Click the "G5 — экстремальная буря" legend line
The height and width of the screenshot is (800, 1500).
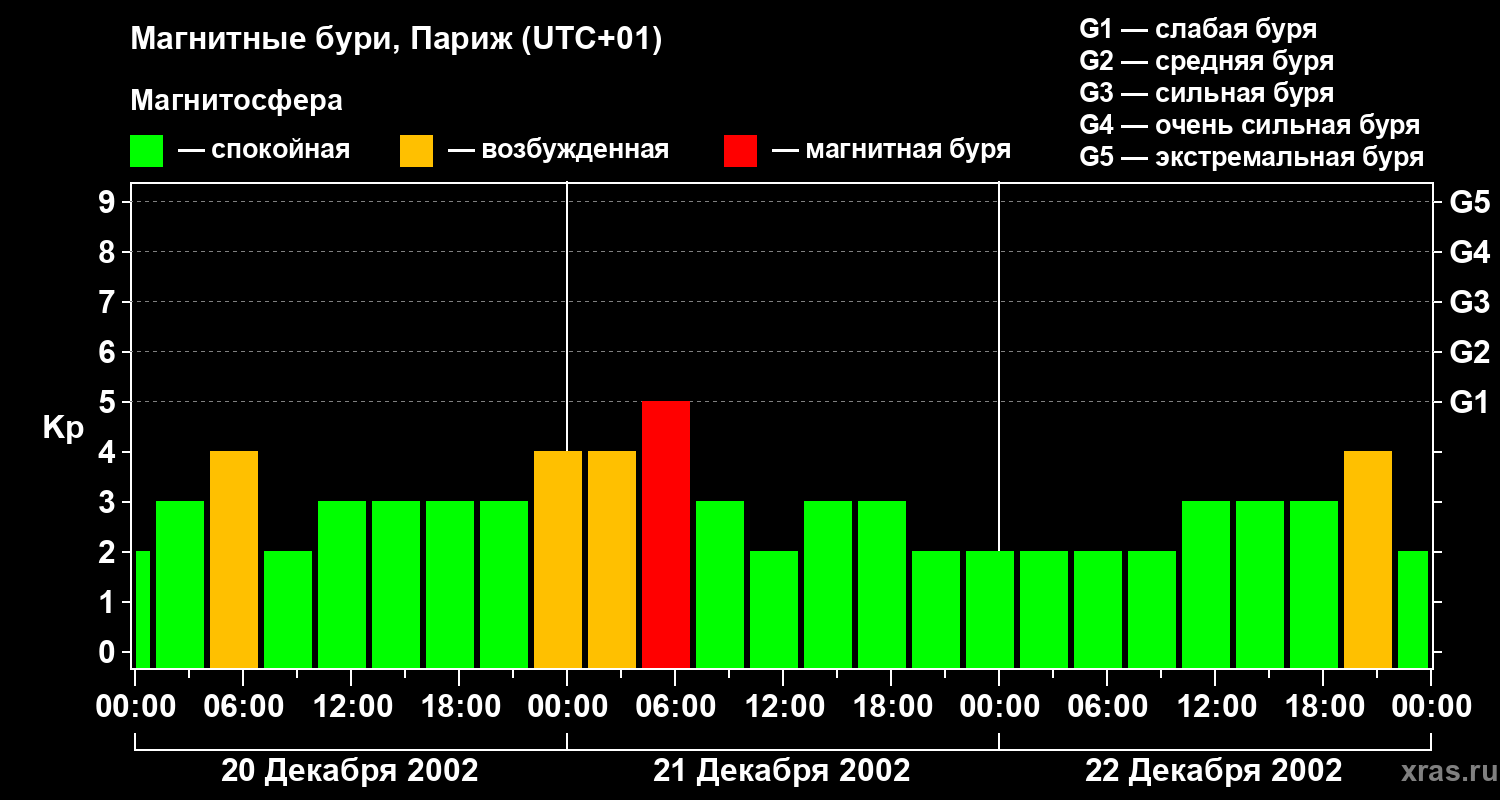click(1252, 157)
